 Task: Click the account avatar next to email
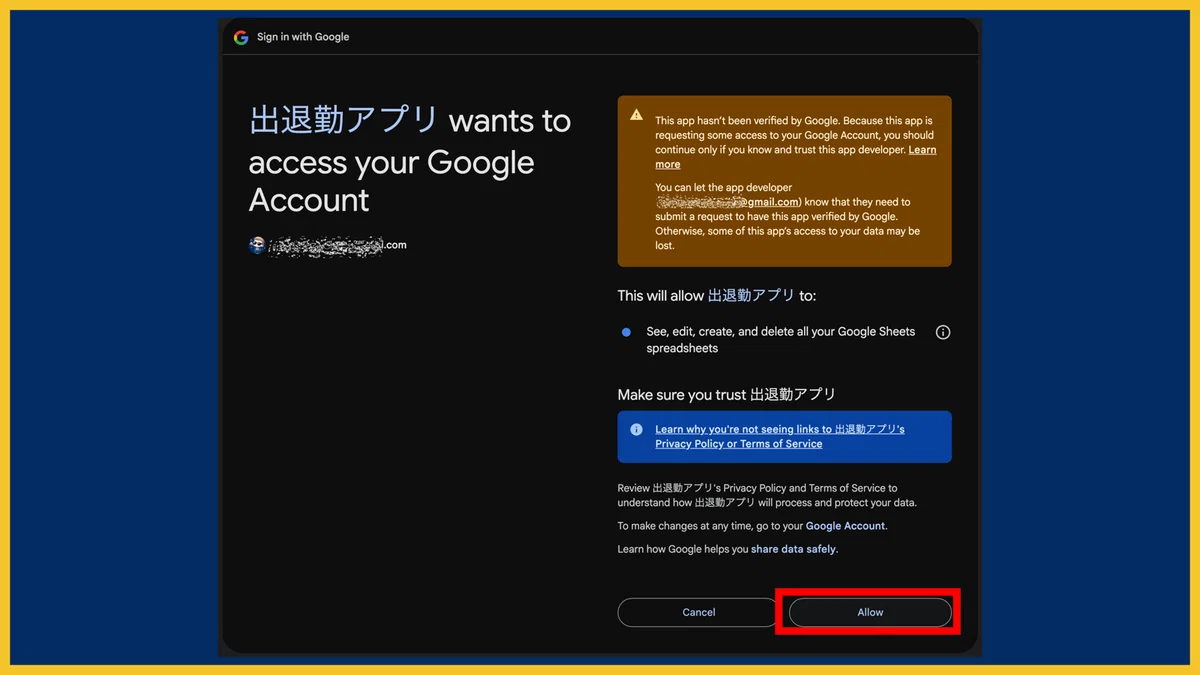tap(257, 245)
